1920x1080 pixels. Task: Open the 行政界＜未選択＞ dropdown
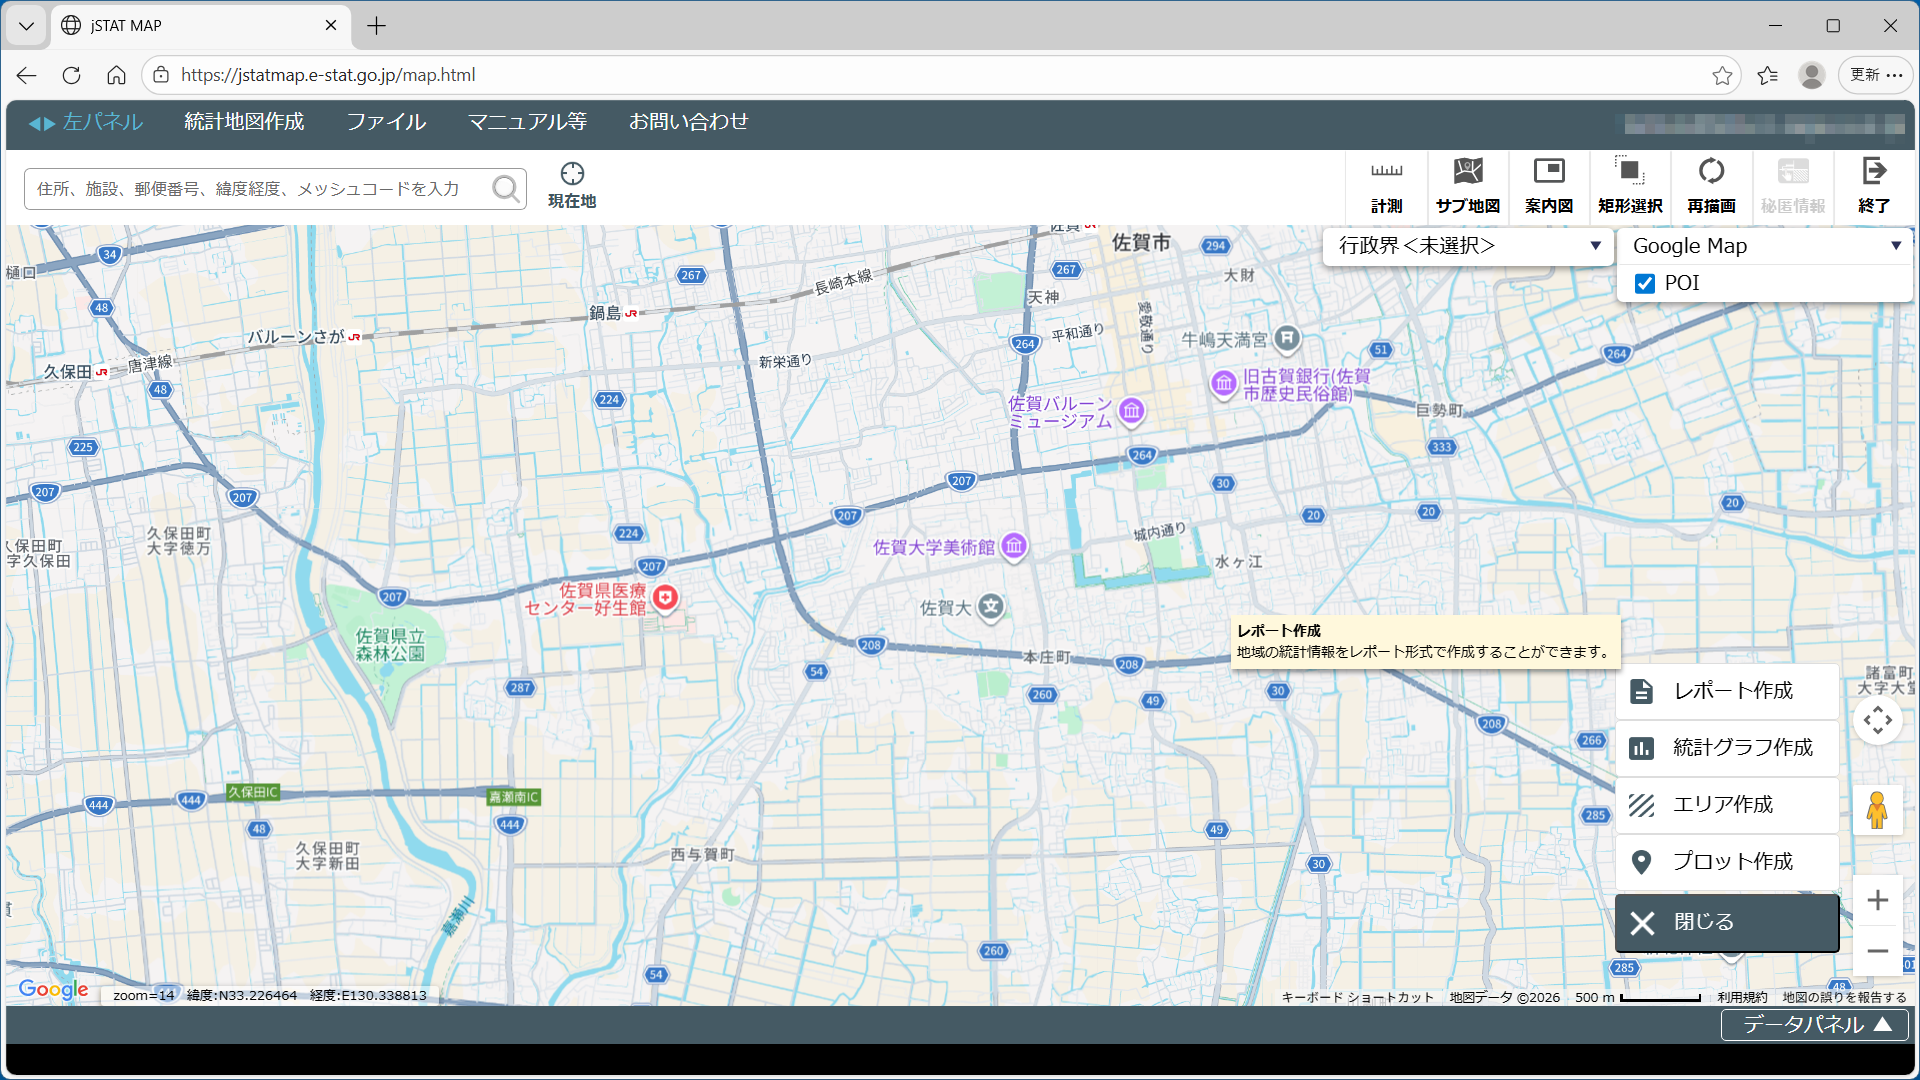[1468, 246]
